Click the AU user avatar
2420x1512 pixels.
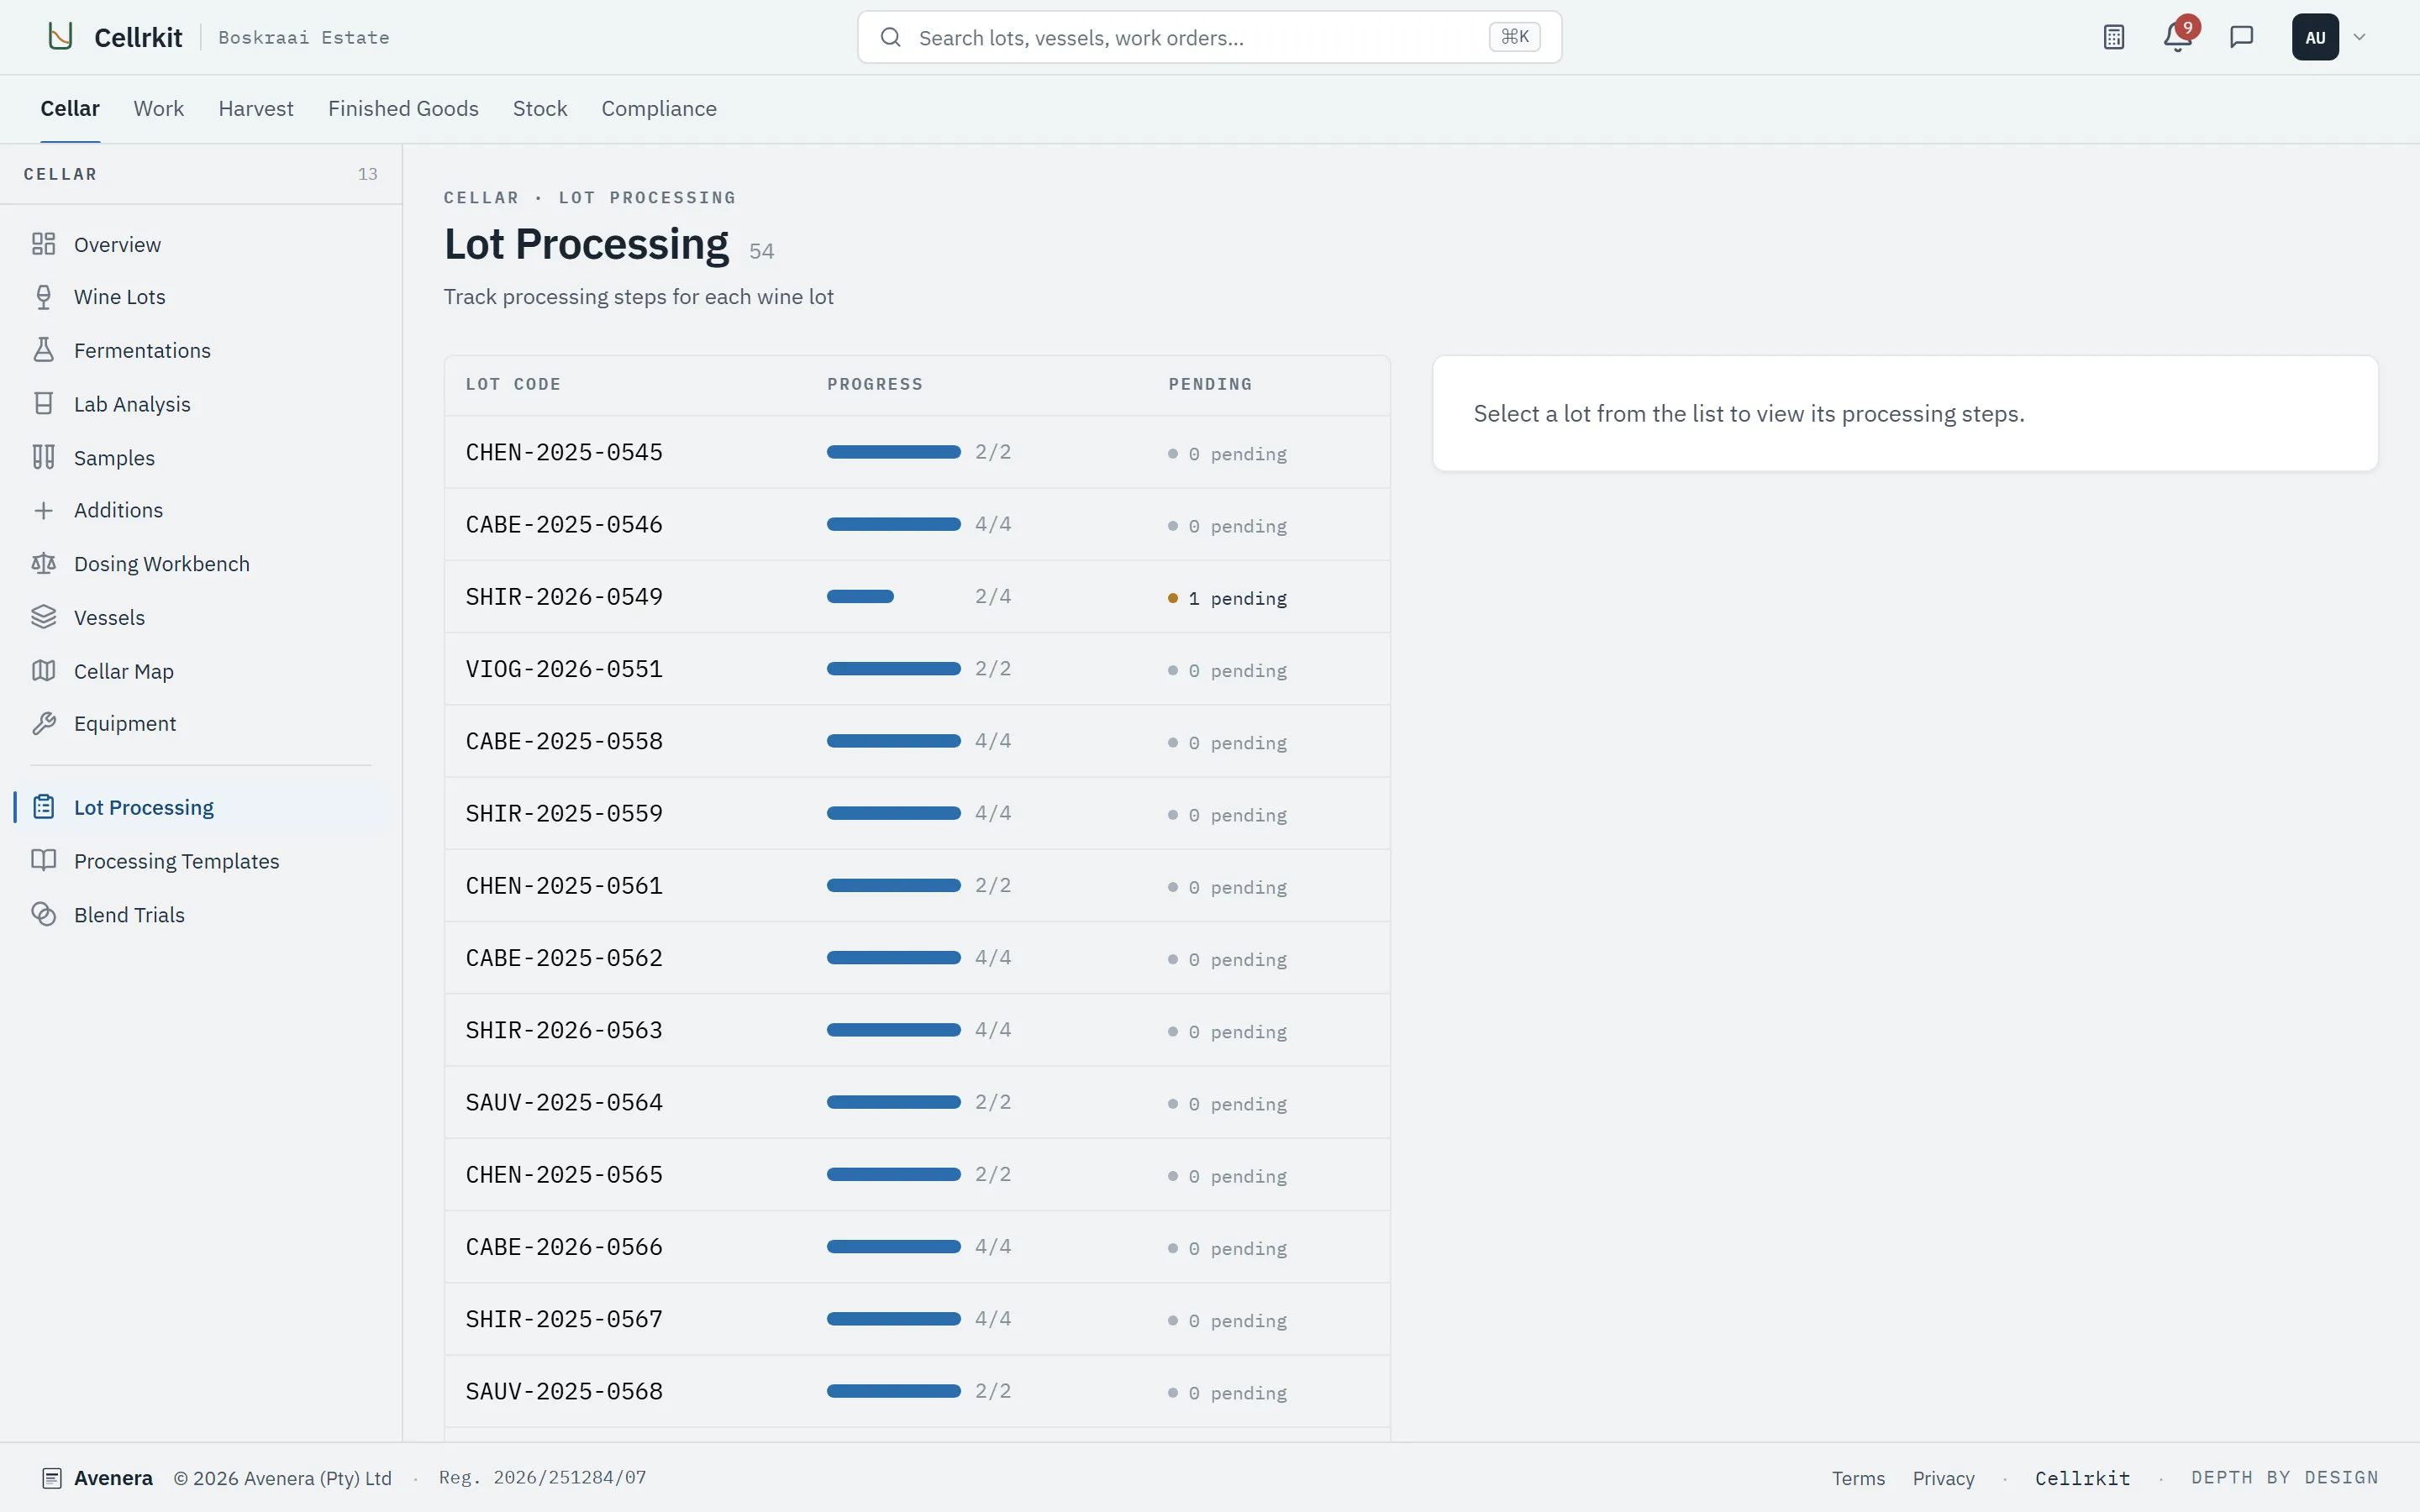[2315, 37]
